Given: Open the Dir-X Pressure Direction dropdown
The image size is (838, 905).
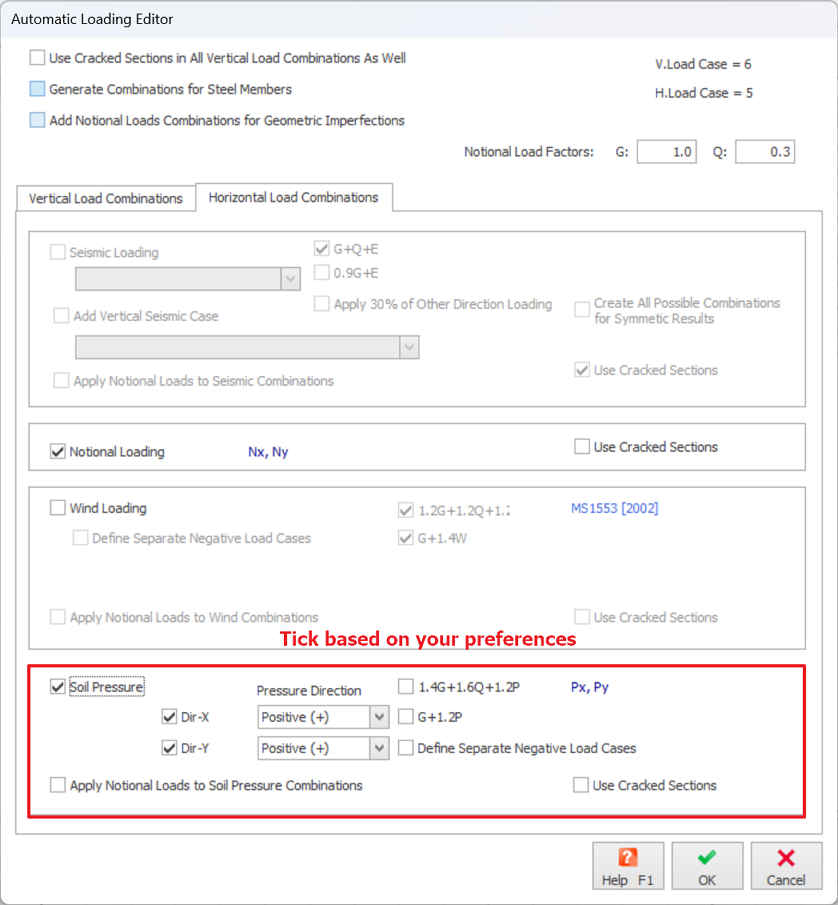Looking at the screenshot, I should [x=378, y=717].
